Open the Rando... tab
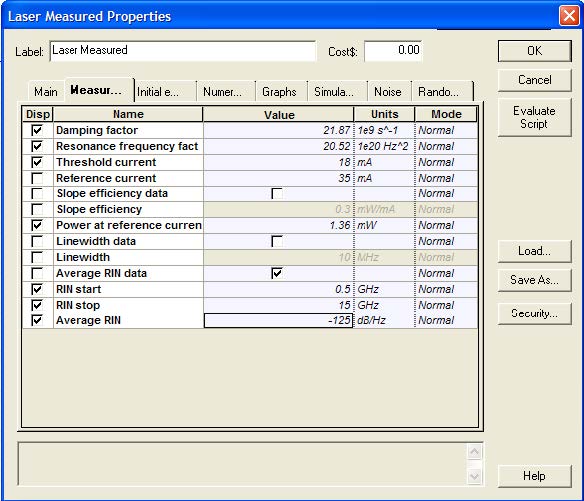584x501 pixels. coord(442,92)
